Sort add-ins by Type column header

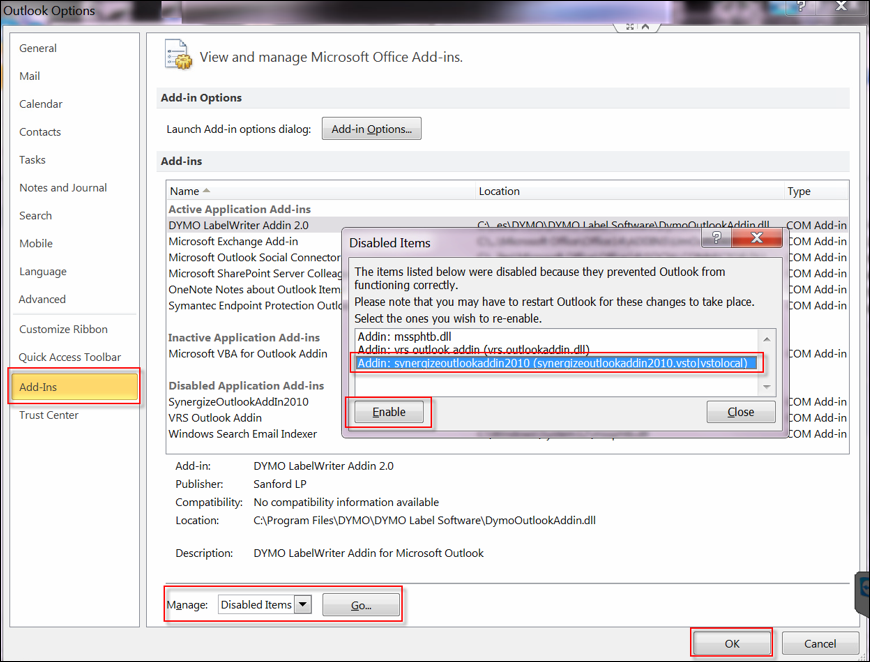816,191
